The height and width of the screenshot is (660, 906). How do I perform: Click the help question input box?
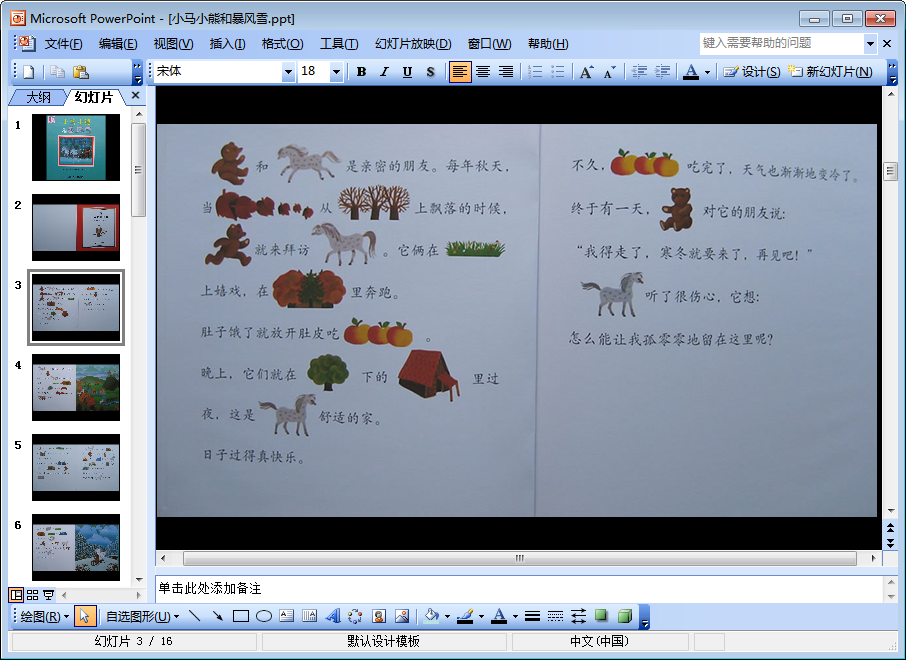pyautogui.click(x=781, y=43)
